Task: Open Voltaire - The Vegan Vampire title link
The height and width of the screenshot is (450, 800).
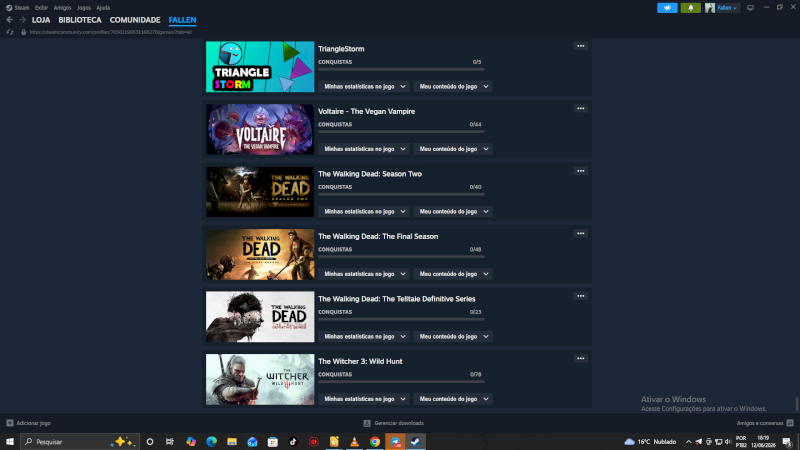Action: tap(366, 111)
